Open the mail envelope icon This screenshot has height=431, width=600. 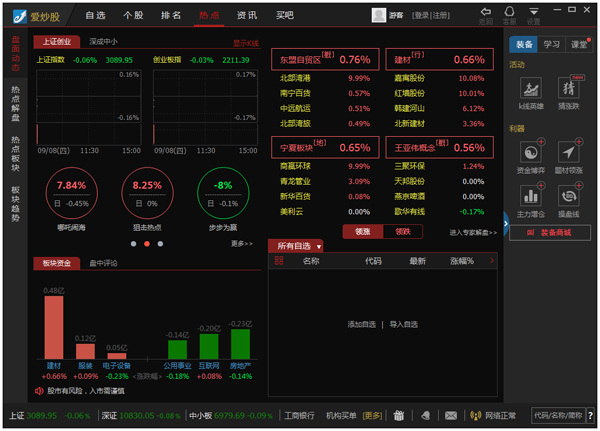pos(451,415)
